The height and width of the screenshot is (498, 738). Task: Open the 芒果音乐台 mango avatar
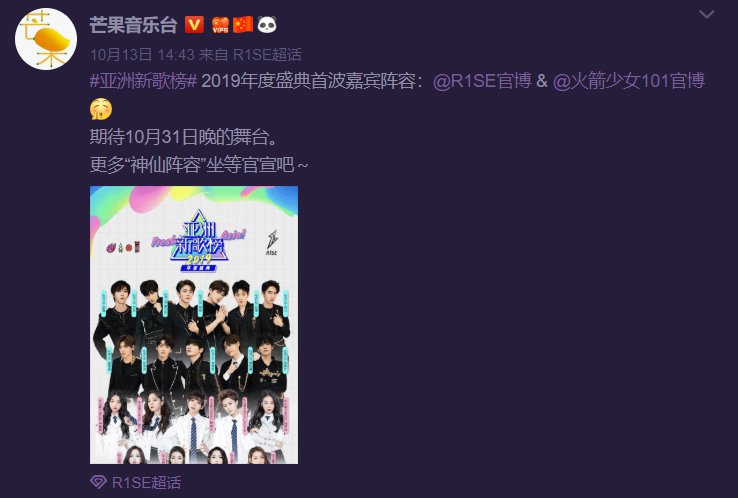[46, 39]
